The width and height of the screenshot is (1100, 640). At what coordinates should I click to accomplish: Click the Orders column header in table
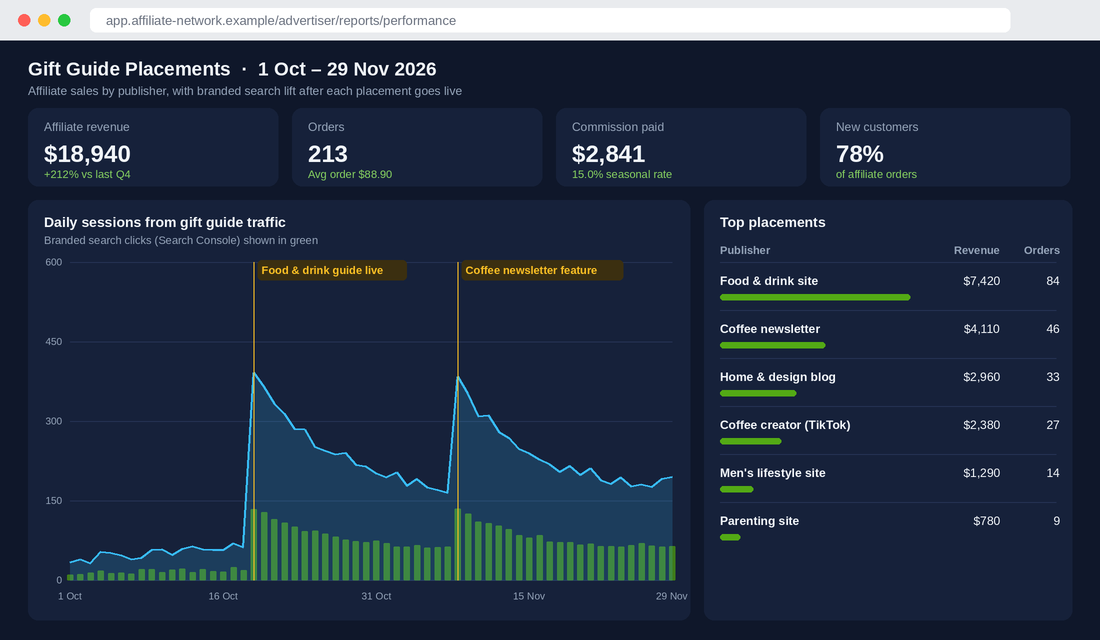click(1042, 251)
